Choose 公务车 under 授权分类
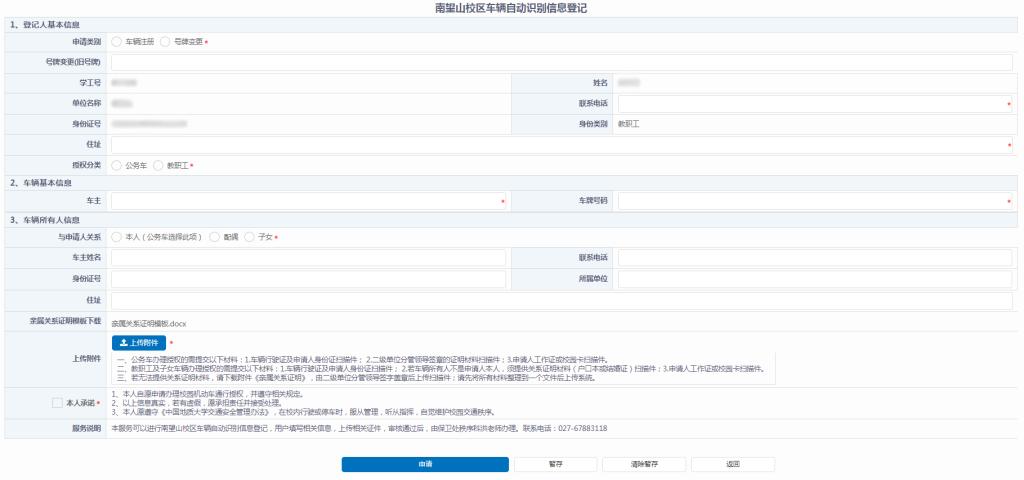This screenshot has width=1024, height=480. (118, 165)
